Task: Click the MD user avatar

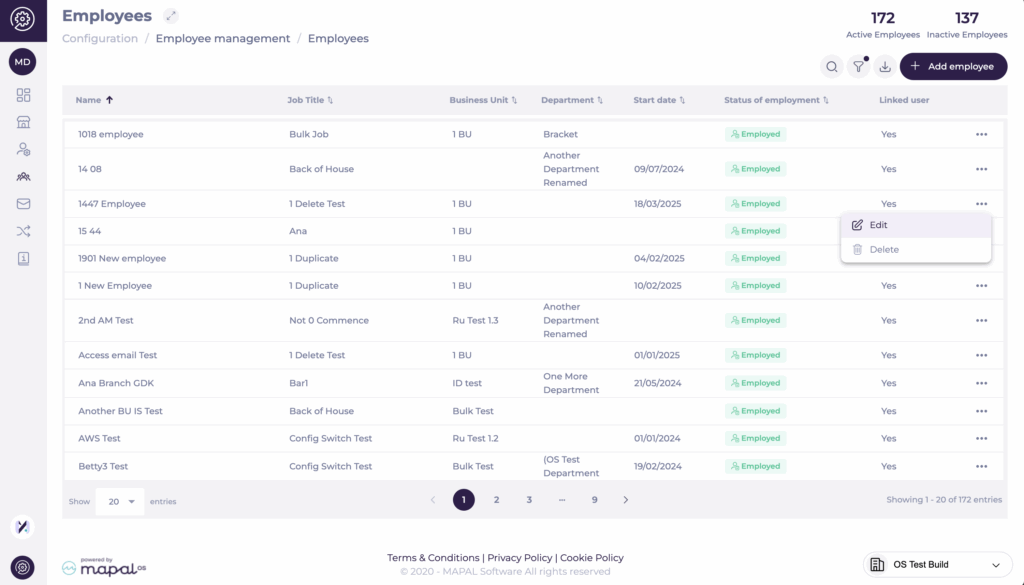Action: pyautogui.click(x=22, y=62)
